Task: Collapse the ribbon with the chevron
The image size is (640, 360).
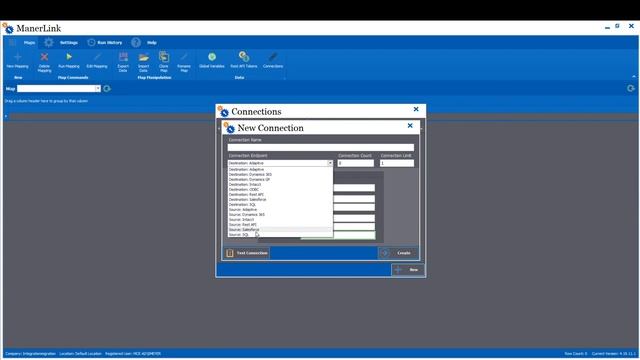Action: pos(634,77)
